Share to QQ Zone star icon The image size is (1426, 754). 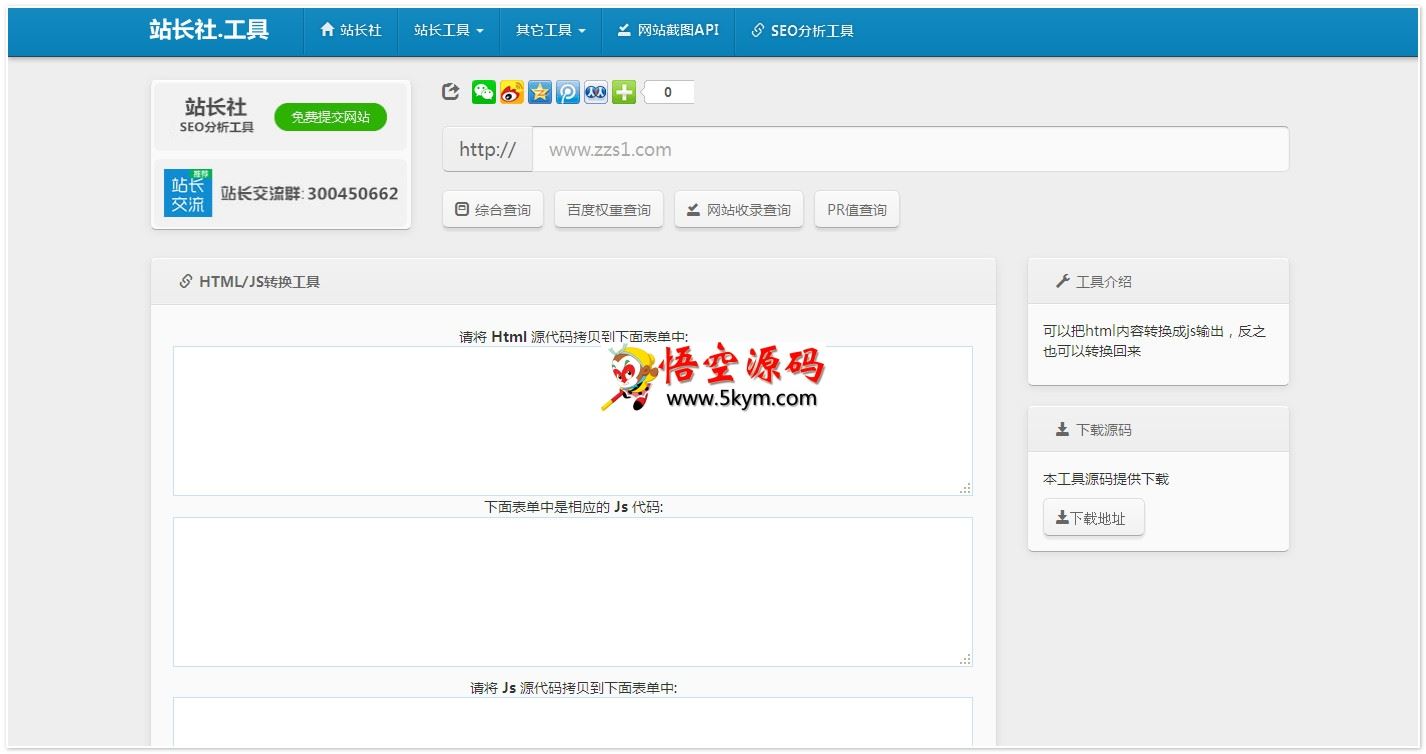click(540, 92)
